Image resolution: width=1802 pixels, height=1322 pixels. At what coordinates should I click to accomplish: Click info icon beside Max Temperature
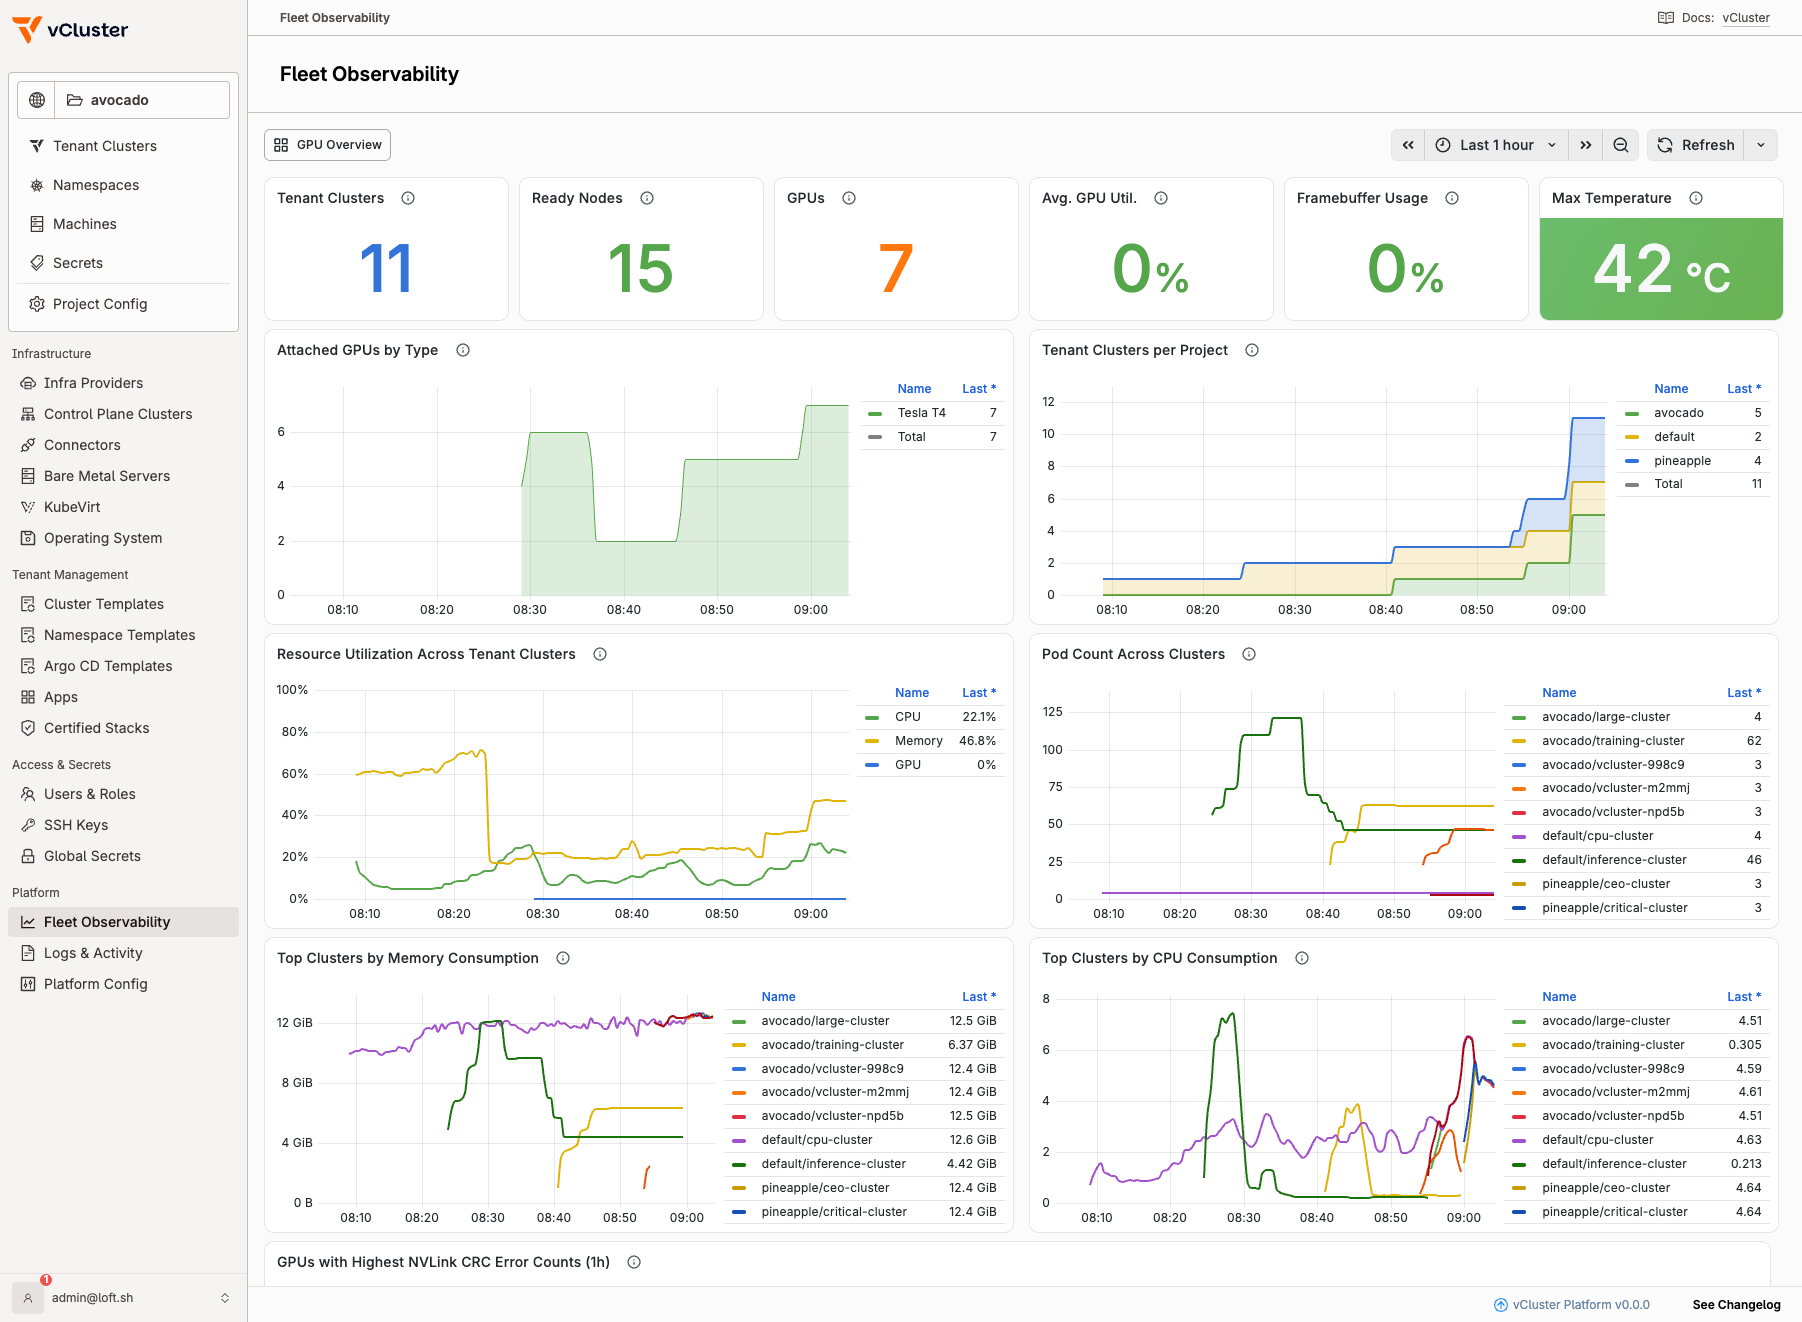(x=1696, y=198)
